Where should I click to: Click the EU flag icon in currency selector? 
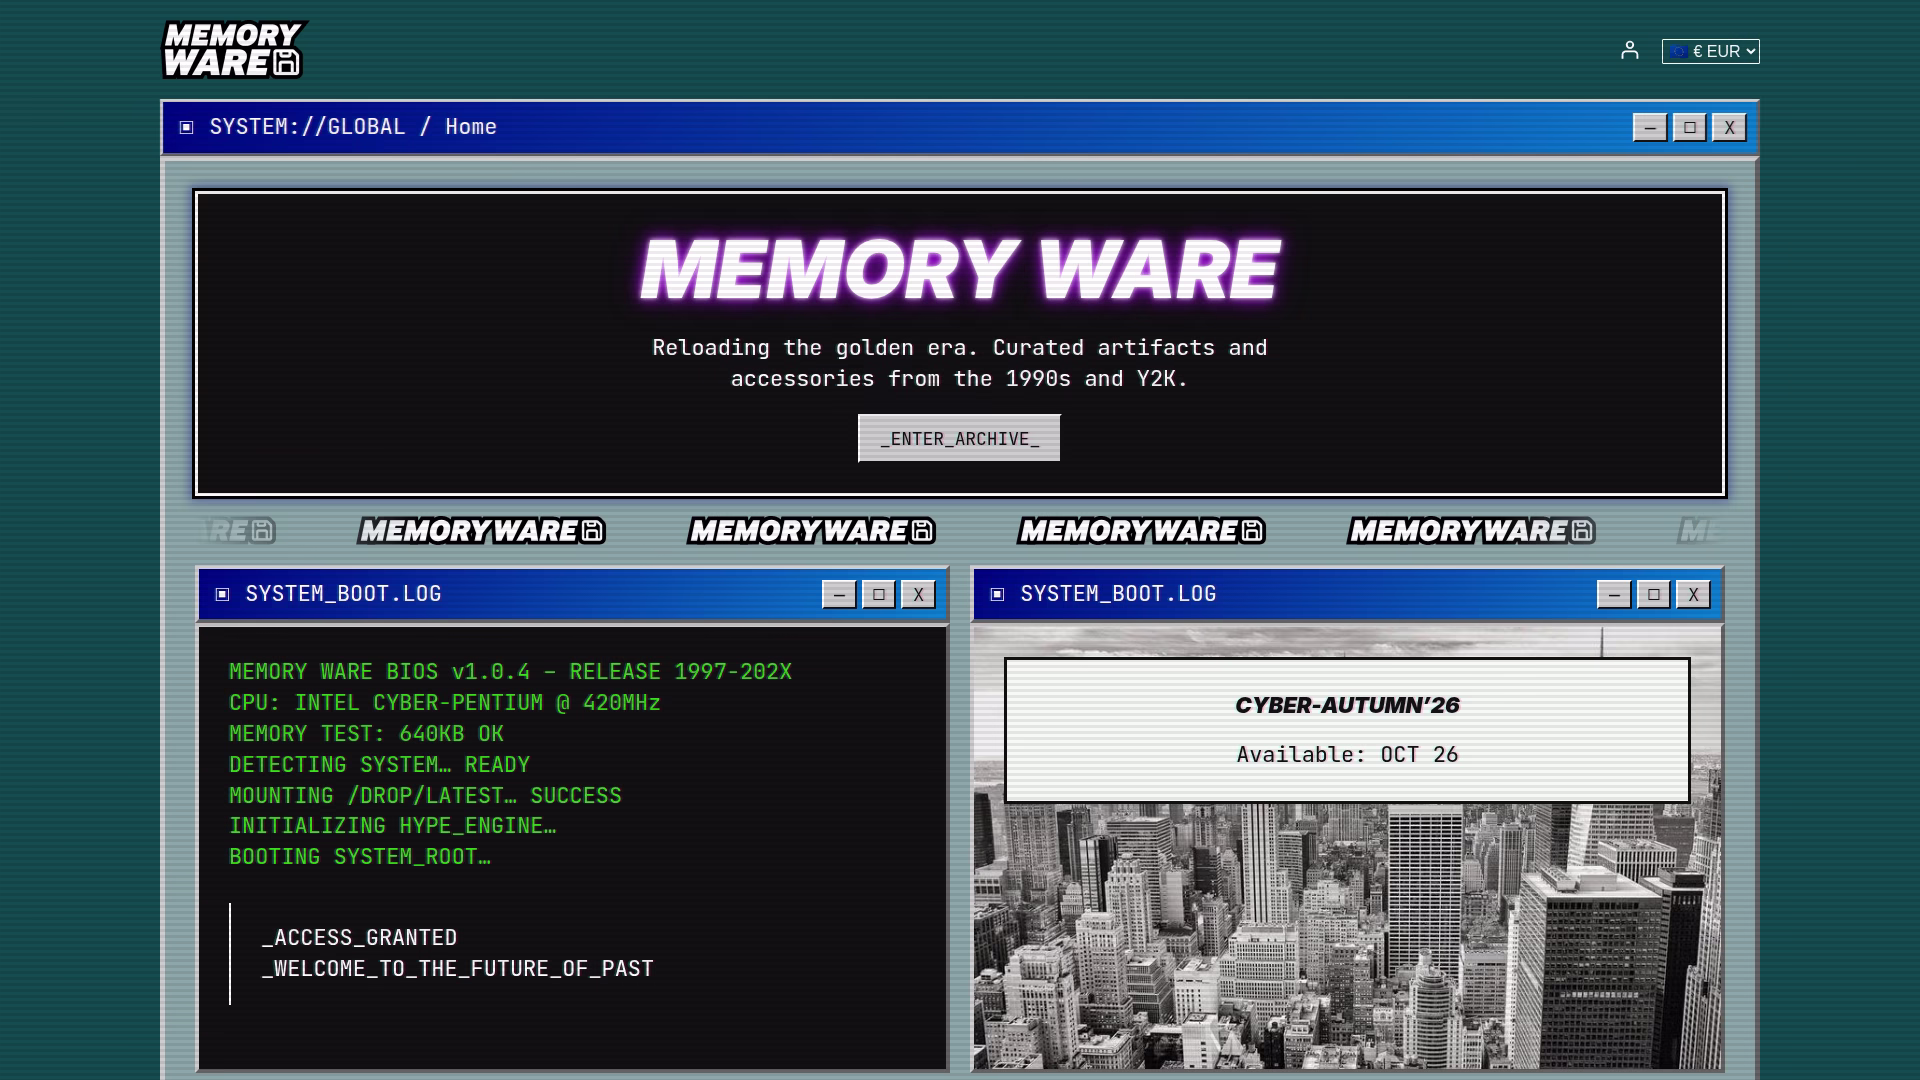click(x=1679, y=49)
